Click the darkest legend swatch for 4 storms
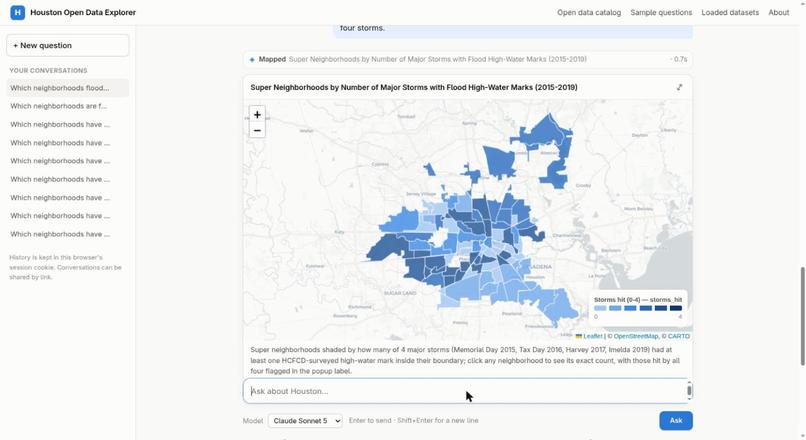 point(675,308)
